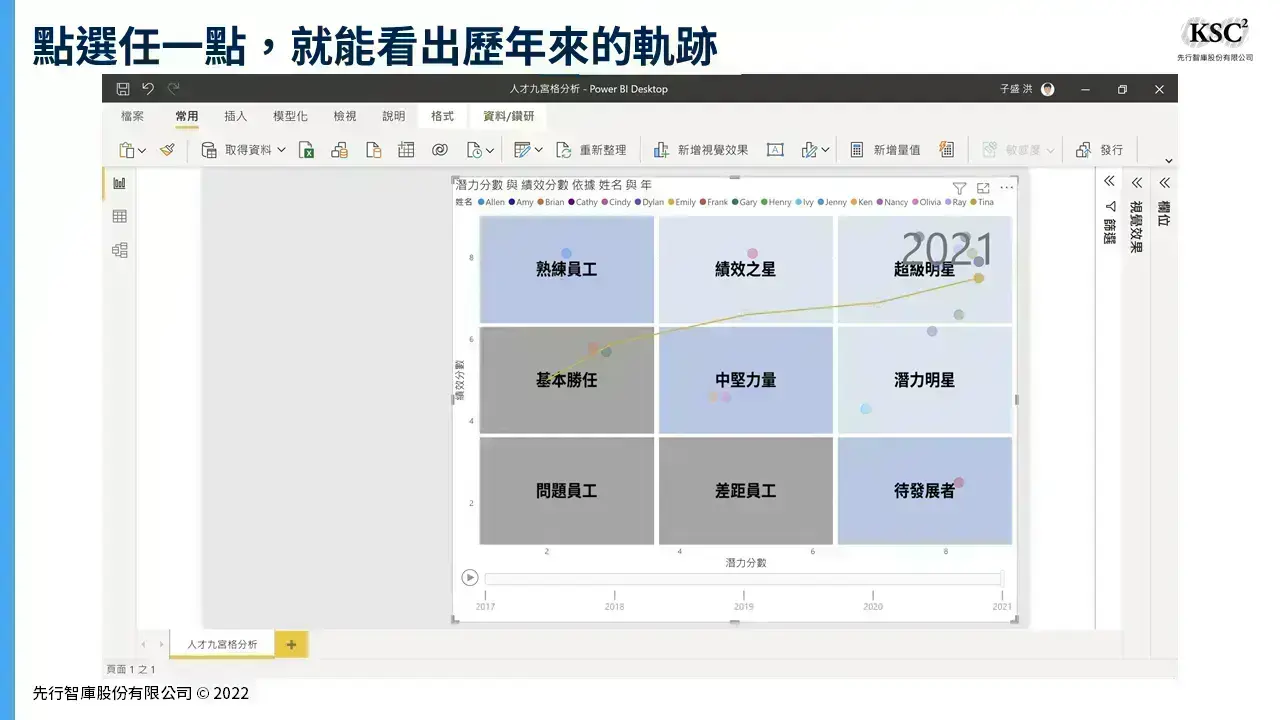The height and width of the screenshot is (720, 1280).
Task: Open the Excel workbook data source icon
Action: (x=308, y=150)
